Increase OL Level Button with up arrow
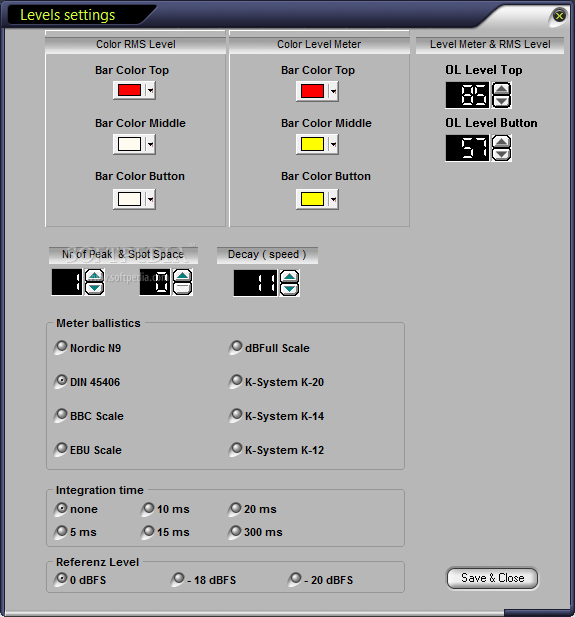Viewport: 575px width, 617px height. pos(501,142)
